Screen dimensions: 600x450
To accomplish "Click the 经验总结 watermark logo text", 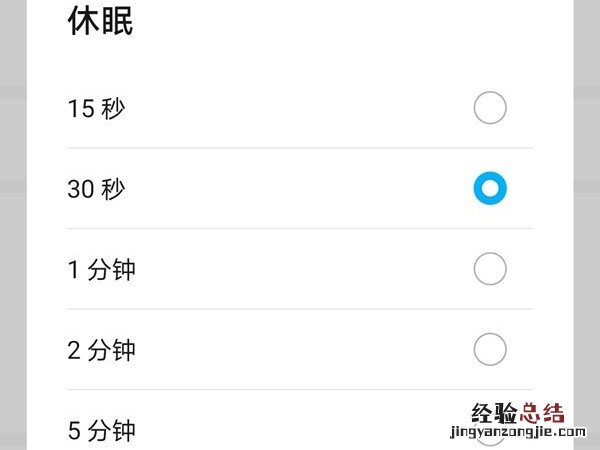I will click(x=515, y=414).
